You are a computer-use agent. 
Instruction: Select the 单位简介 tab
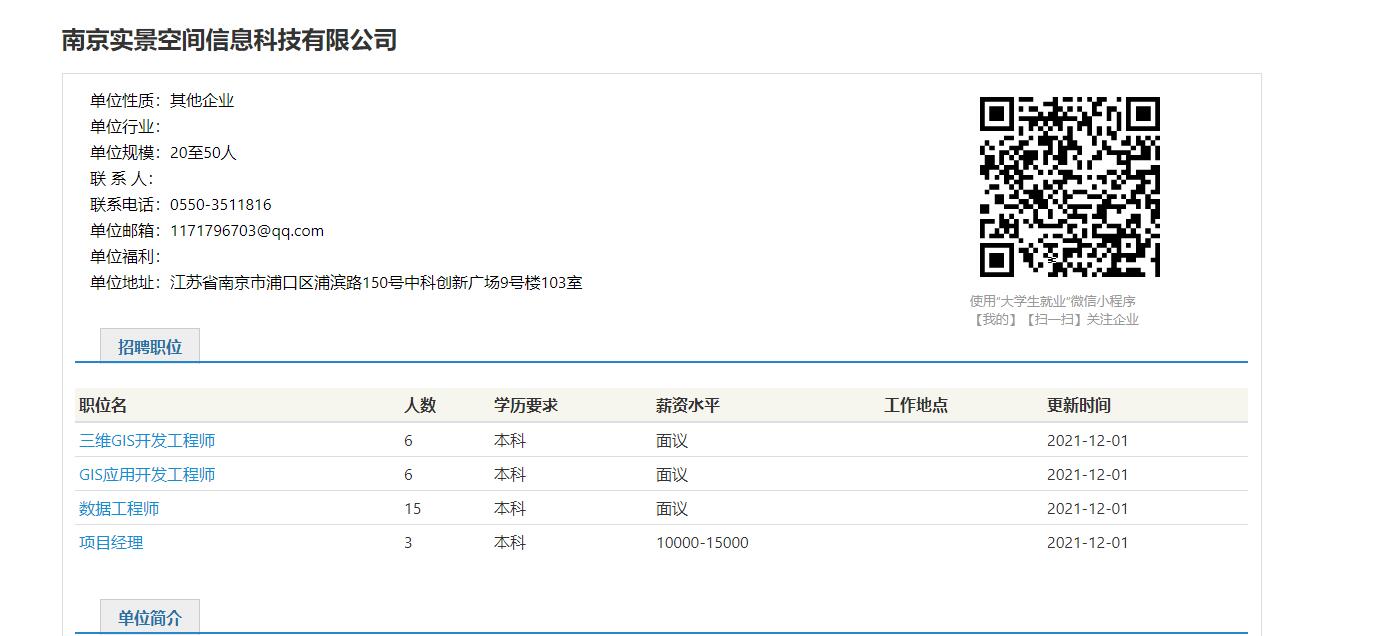150,618
